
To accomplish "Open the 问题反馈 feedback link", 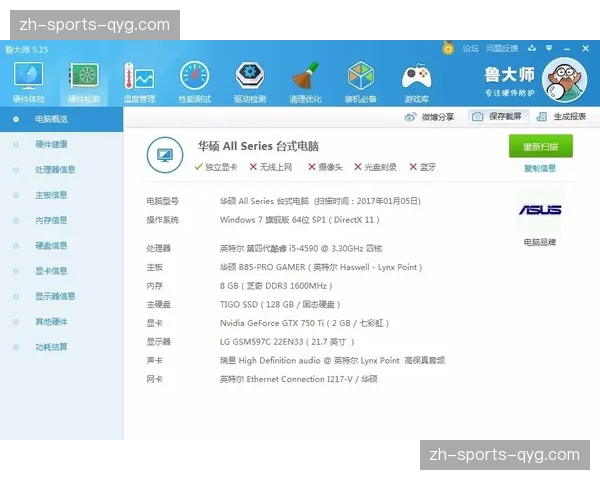I will click(502, 49).
